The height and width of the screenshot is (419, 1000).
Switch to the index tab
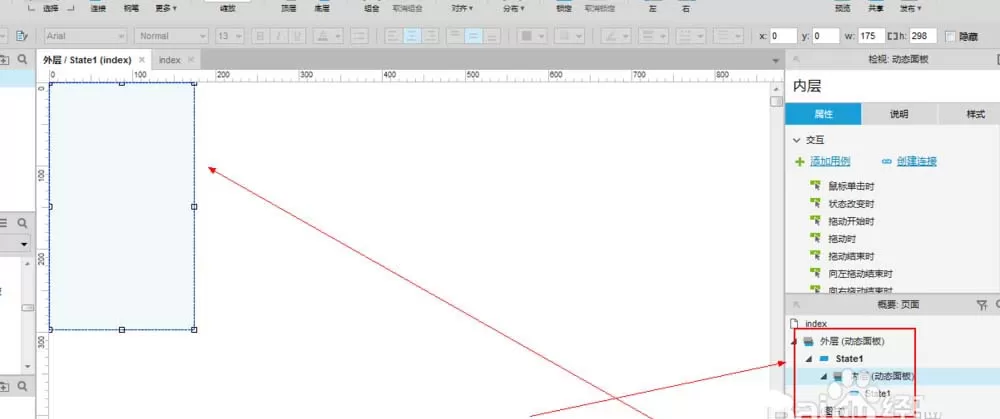170,60
